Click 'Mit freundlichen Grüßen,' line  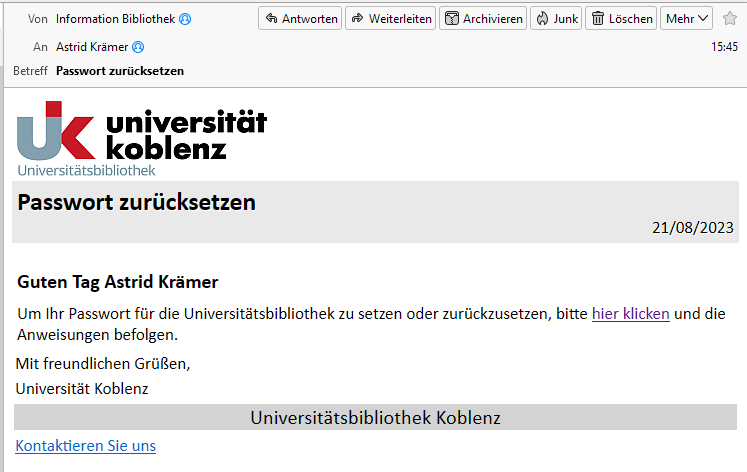point(103,364)
